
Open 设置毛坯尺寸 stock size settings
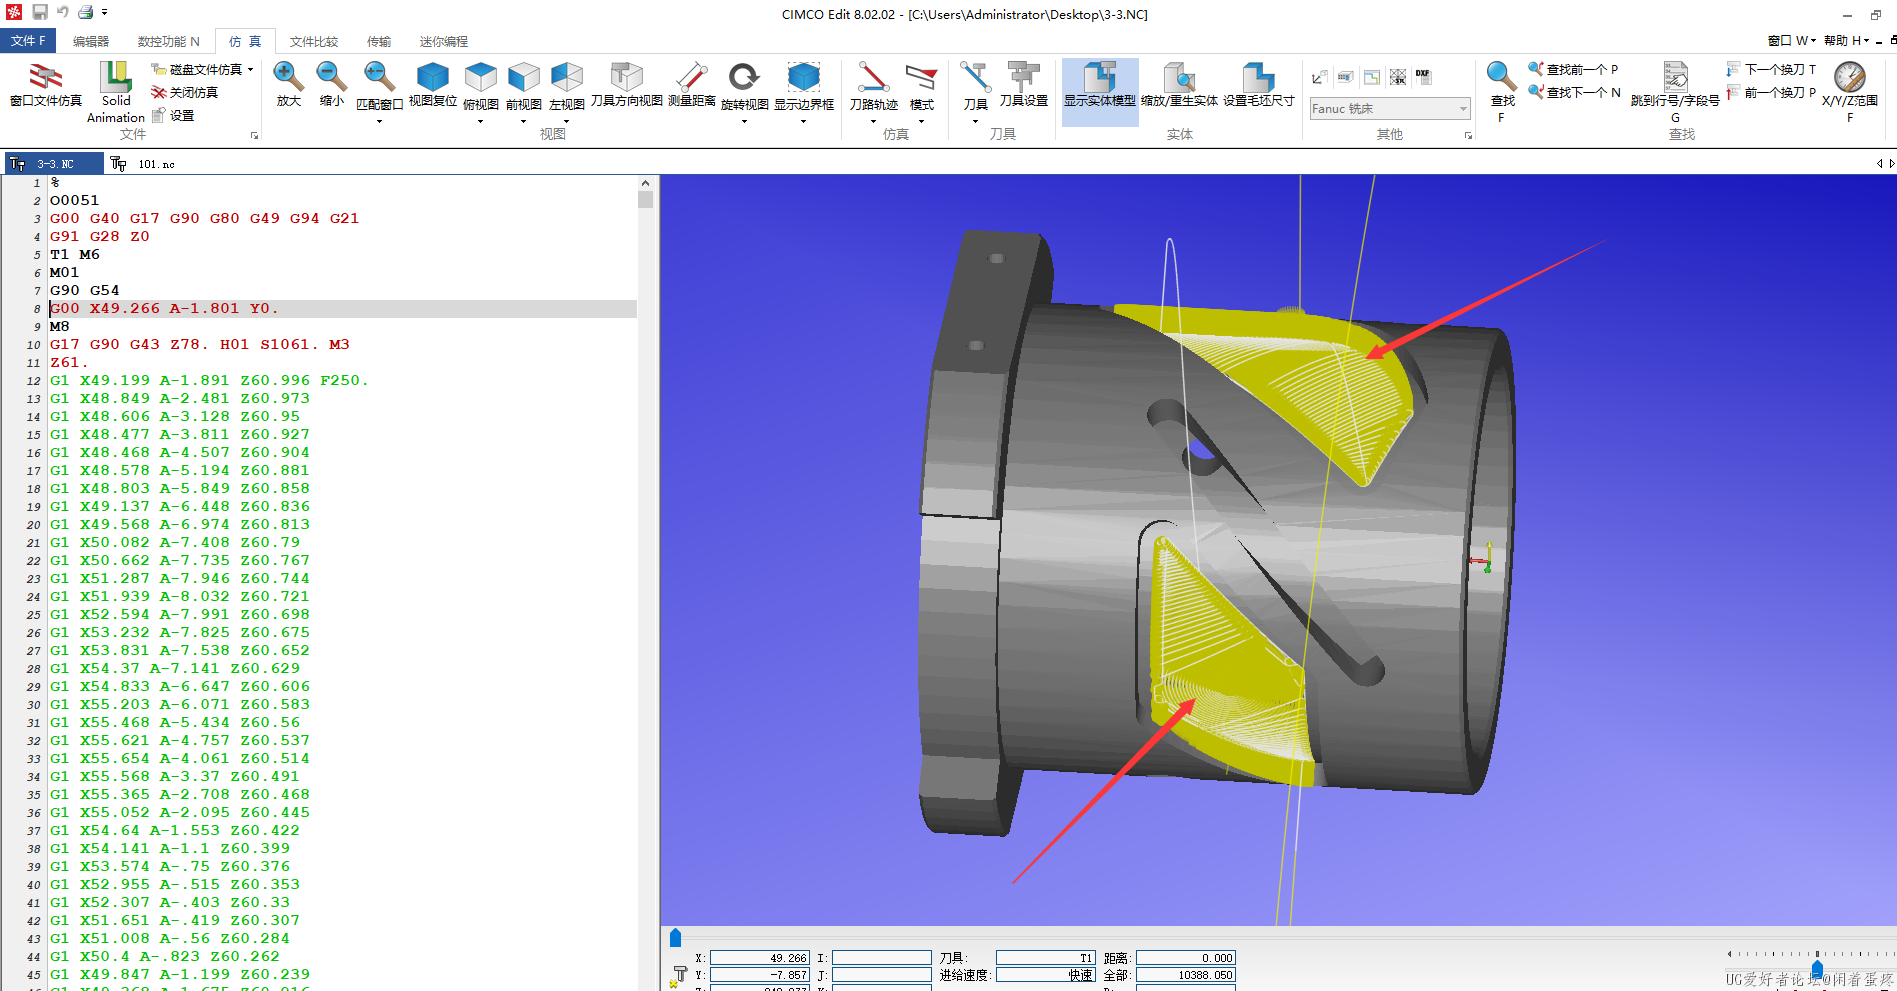click(x=1259, y=85)
